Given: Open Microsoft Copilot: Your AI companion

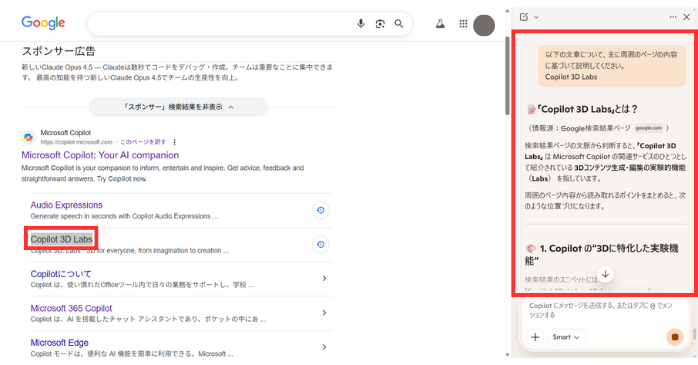Looking at the screenshot, I should 100,155.
